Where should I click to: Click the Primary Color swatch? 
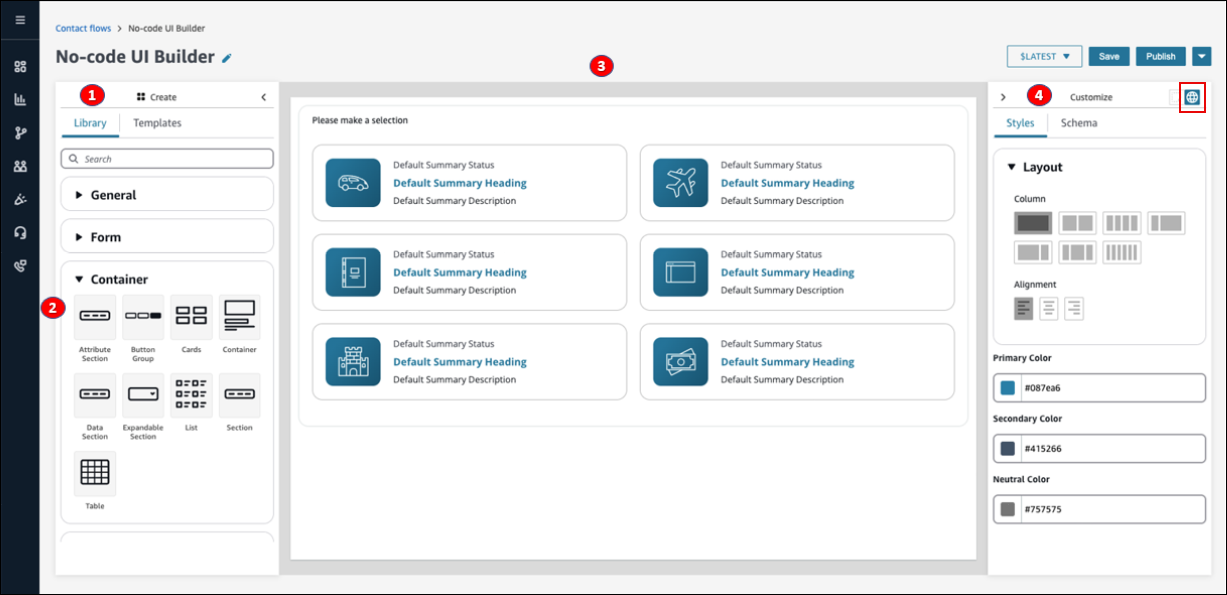pos(1008,388)
